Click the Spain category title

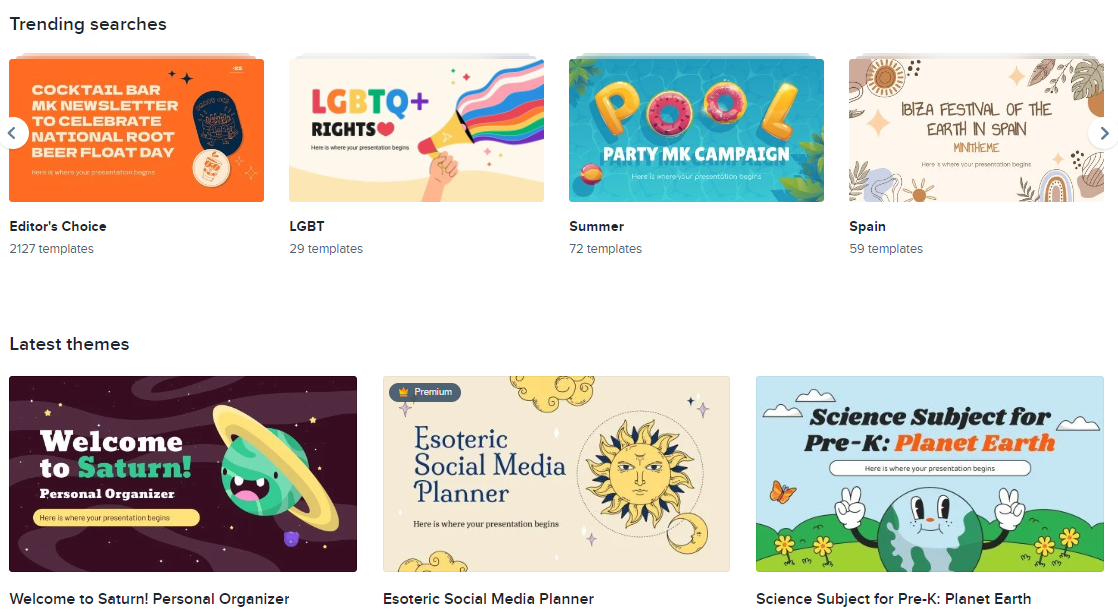coord(867,227)
